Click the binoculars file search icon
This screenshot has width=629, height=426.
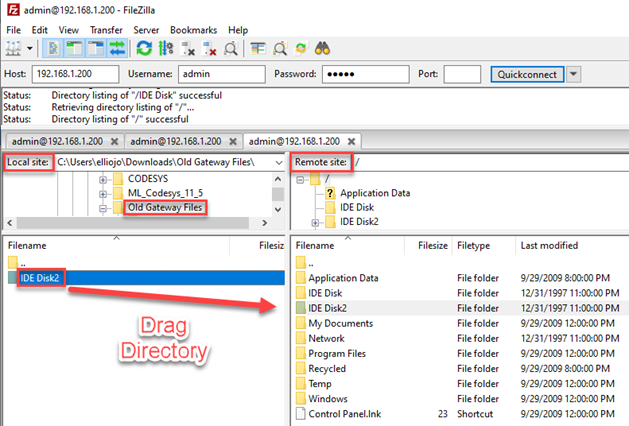[x=323, y=47]
